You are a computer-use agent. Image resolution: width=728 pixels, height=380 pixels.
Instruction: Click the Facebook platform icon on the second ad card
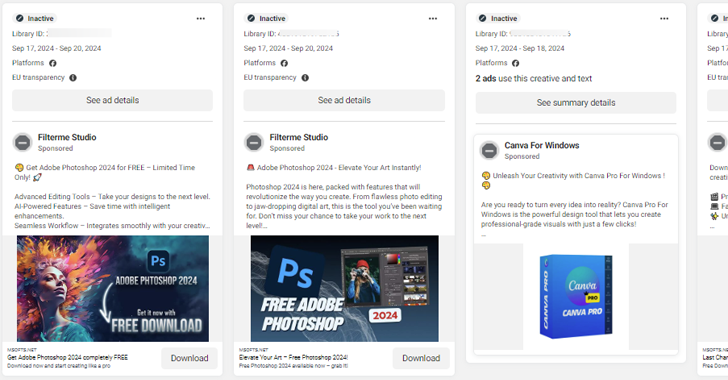click(284, 63)
